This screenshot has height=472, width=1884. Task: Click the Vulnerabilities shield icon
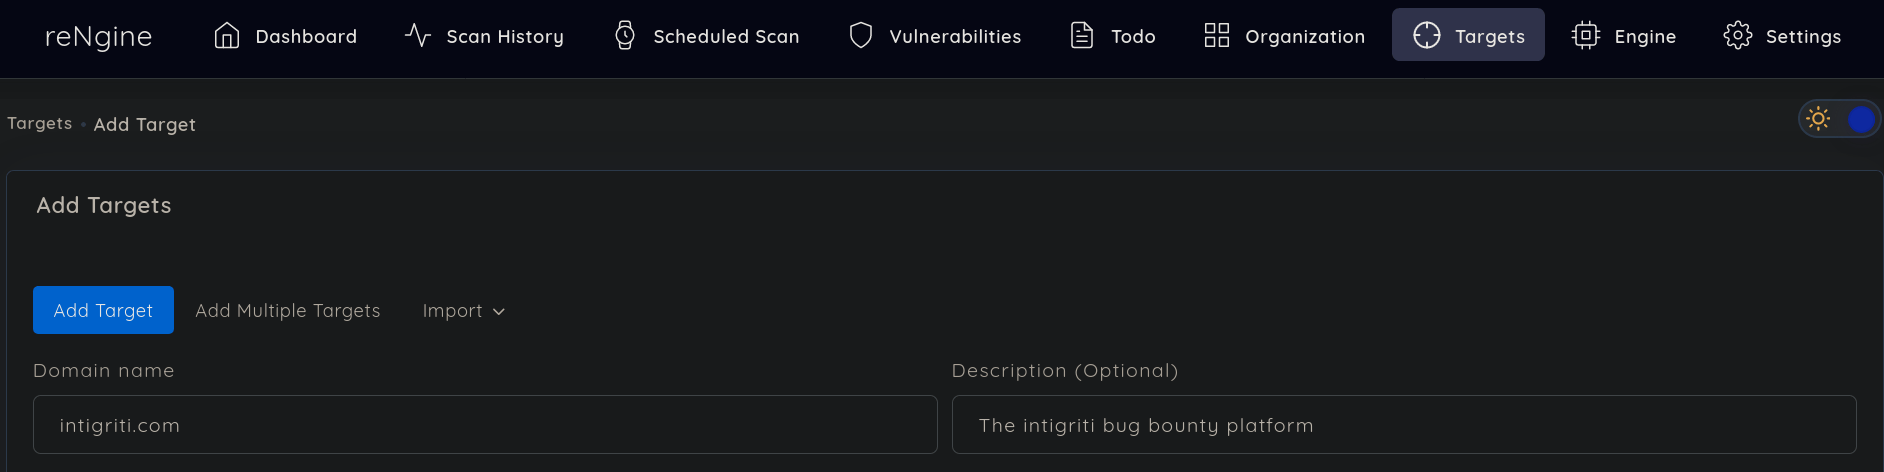(x=861, y=36)
